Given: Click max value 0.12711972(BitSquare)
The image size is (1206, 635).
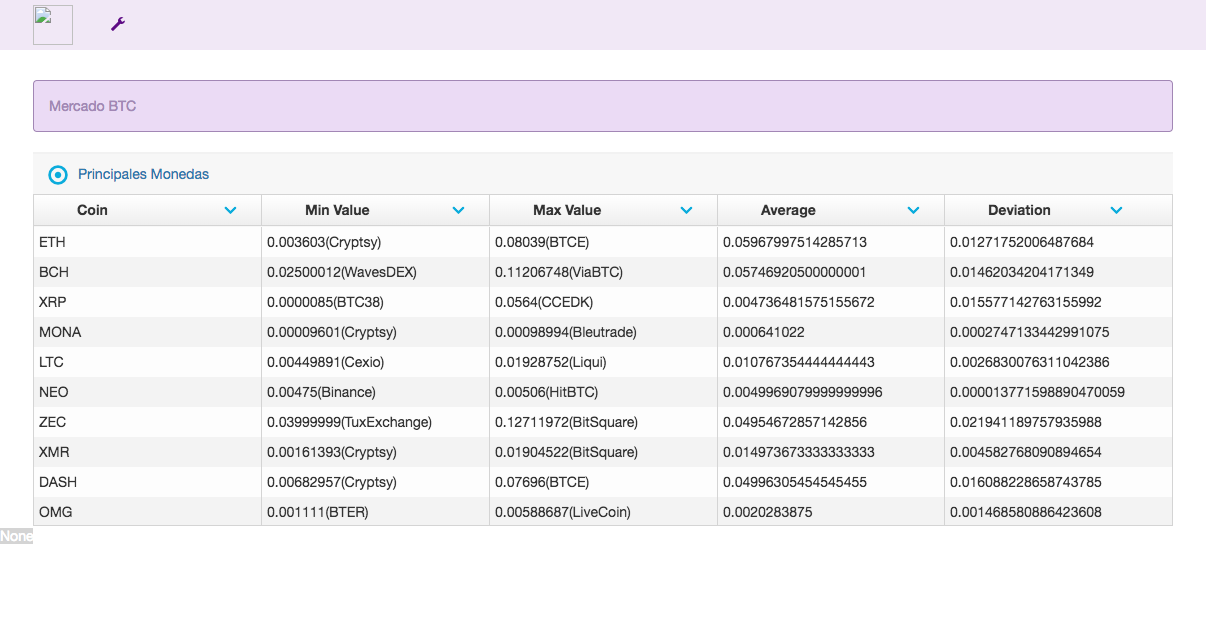Looking at the screenshot, I should (x=567, y=422).
